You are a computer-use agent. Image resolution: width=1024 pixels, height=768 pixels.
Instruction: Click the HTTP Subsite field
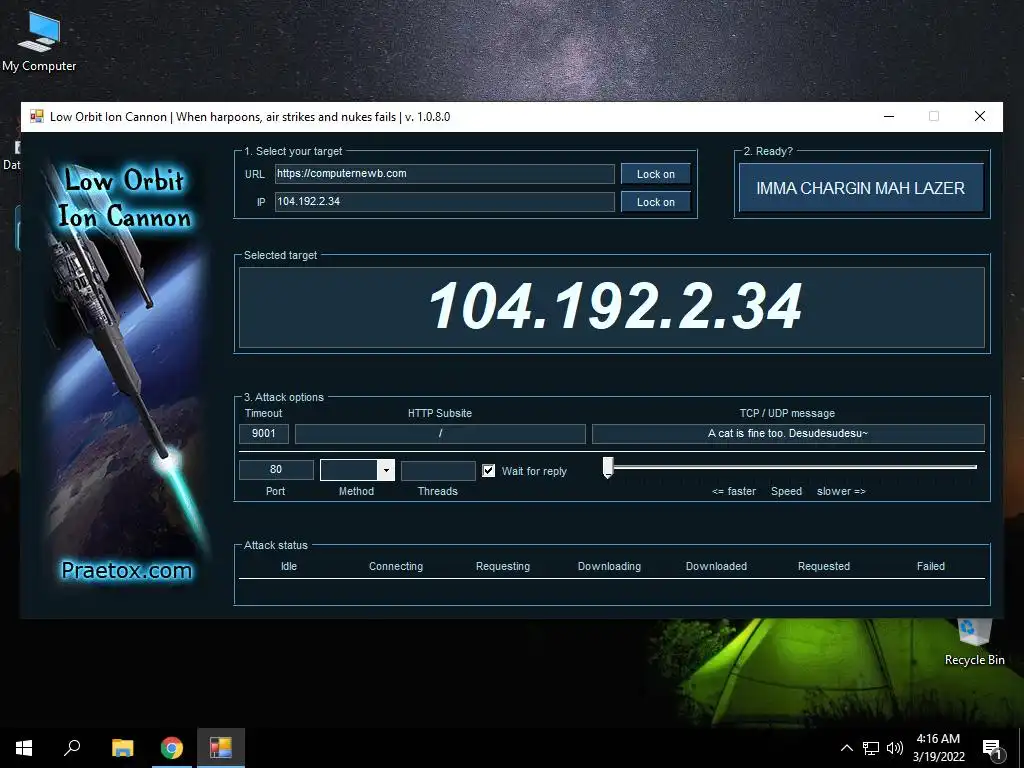pyautogui.click(x=440, y=434)
